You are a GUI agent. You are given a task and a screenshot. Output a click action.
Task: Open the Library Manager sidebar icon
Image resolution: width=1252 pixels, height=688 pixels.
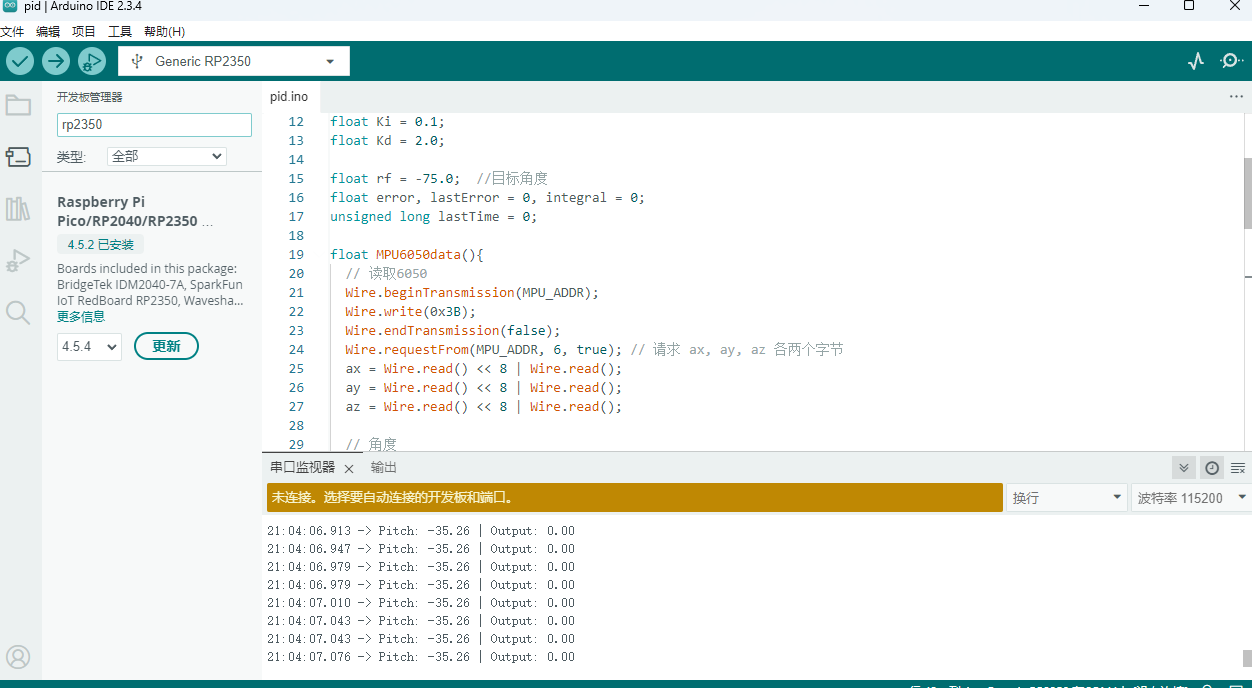[18, 209]
